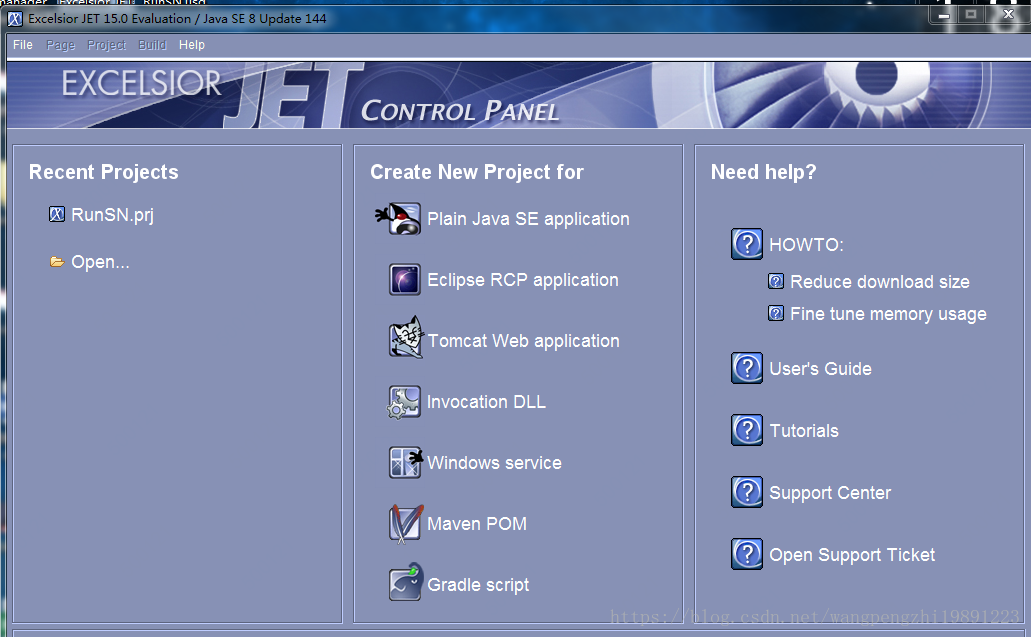Click the HOWTO question mark icon
This screenshot has width=1031, height=637.
747,244
